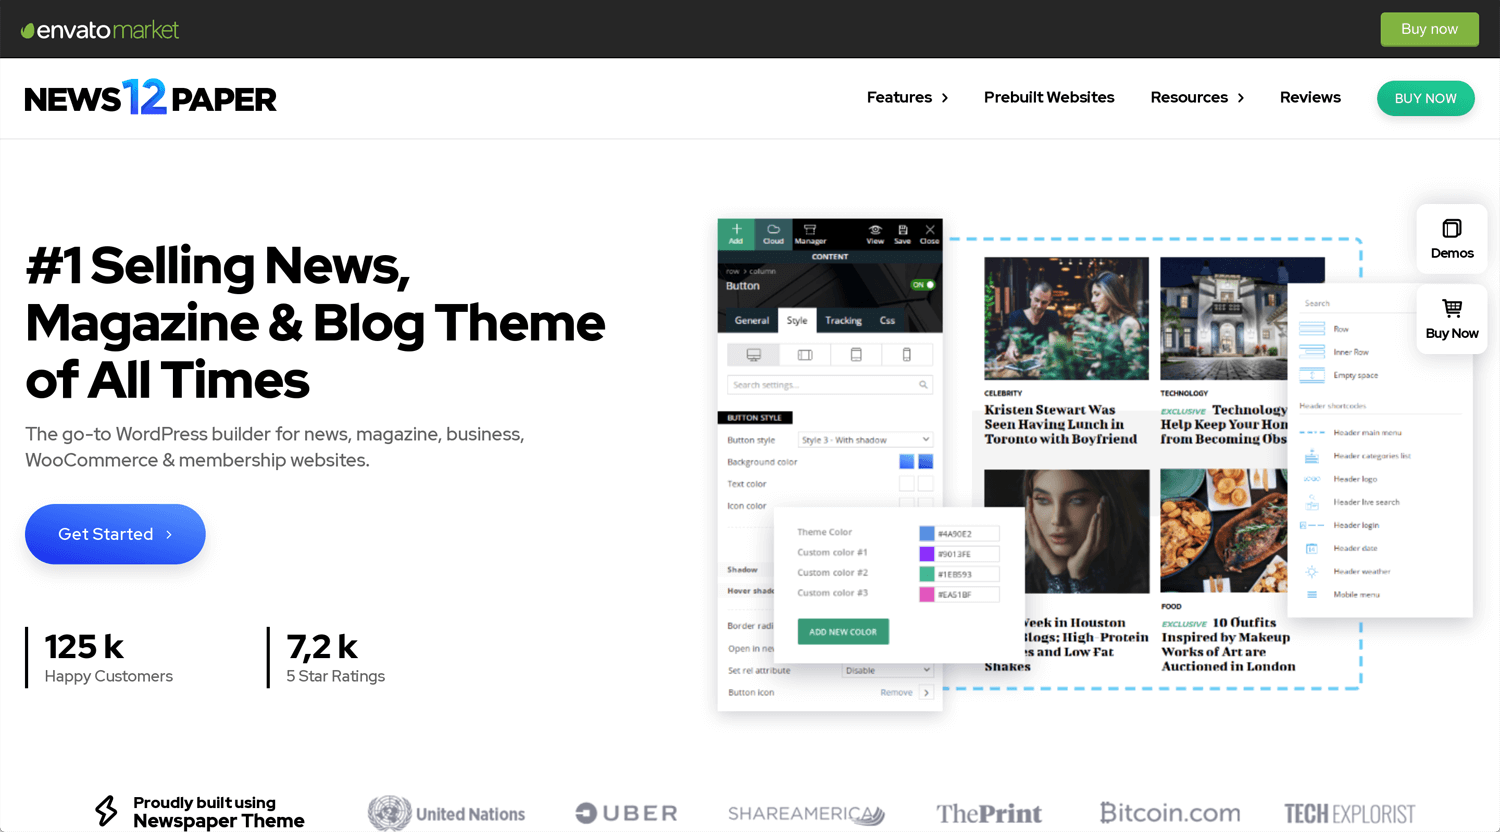
Task: Click the Header categories list icon
Action: 1312,456
